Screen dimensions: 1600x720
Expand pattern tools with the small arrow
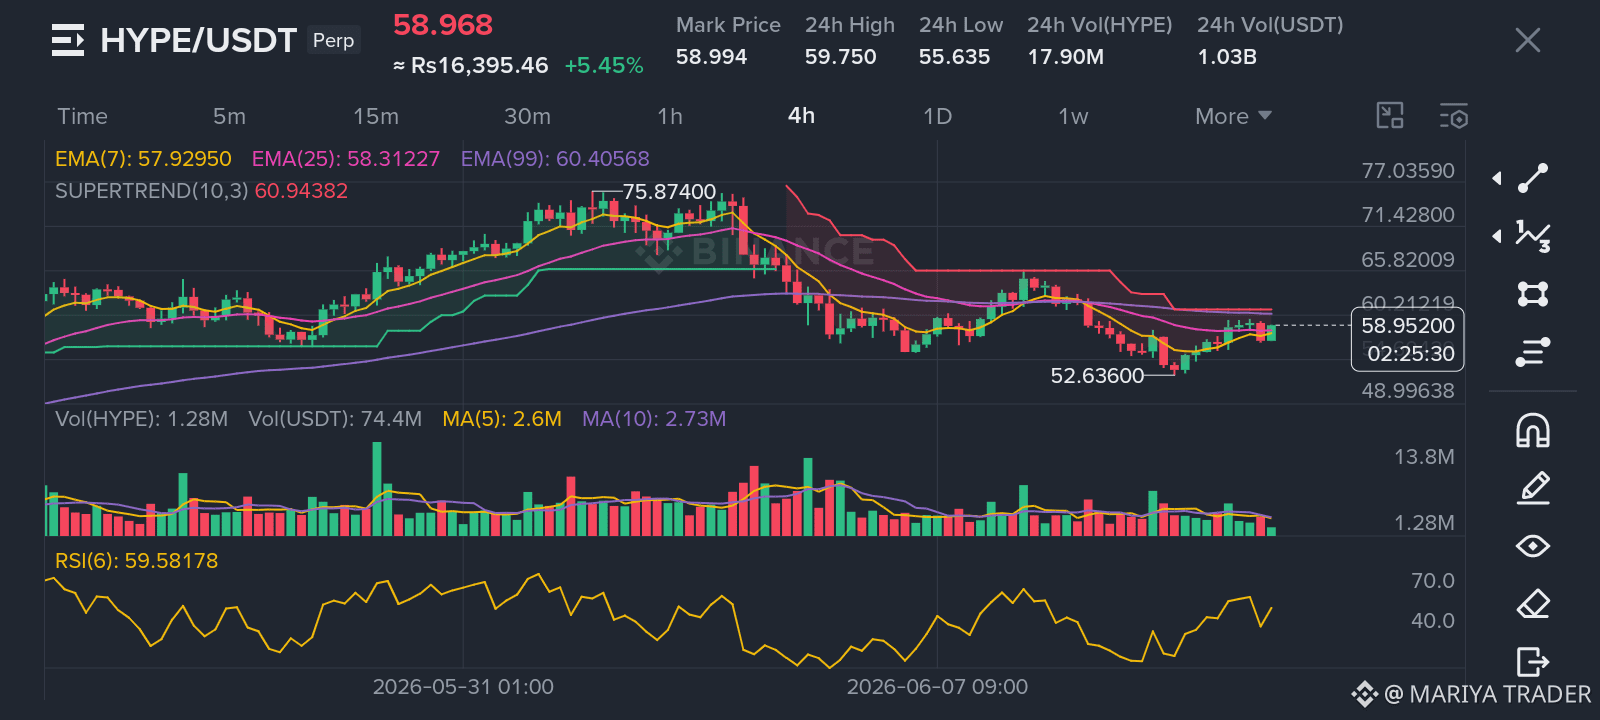[x=1497, y=236]
